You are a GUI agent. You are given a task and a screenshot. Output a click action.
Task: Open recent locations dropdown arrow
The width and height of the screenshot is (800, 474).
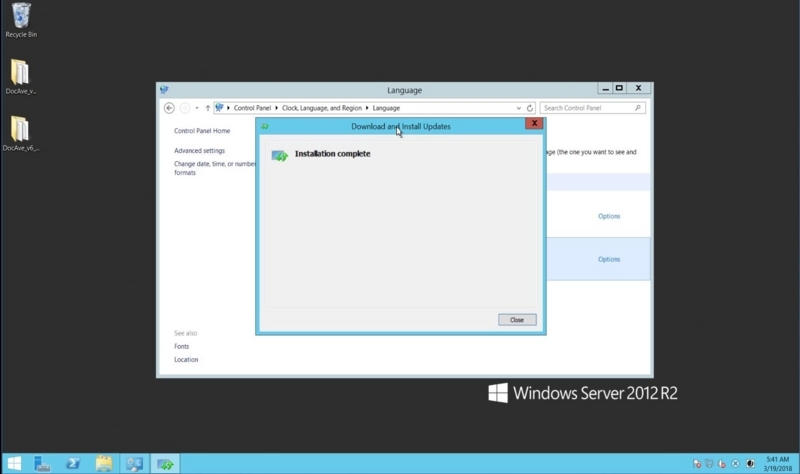(x=197, y=108)
